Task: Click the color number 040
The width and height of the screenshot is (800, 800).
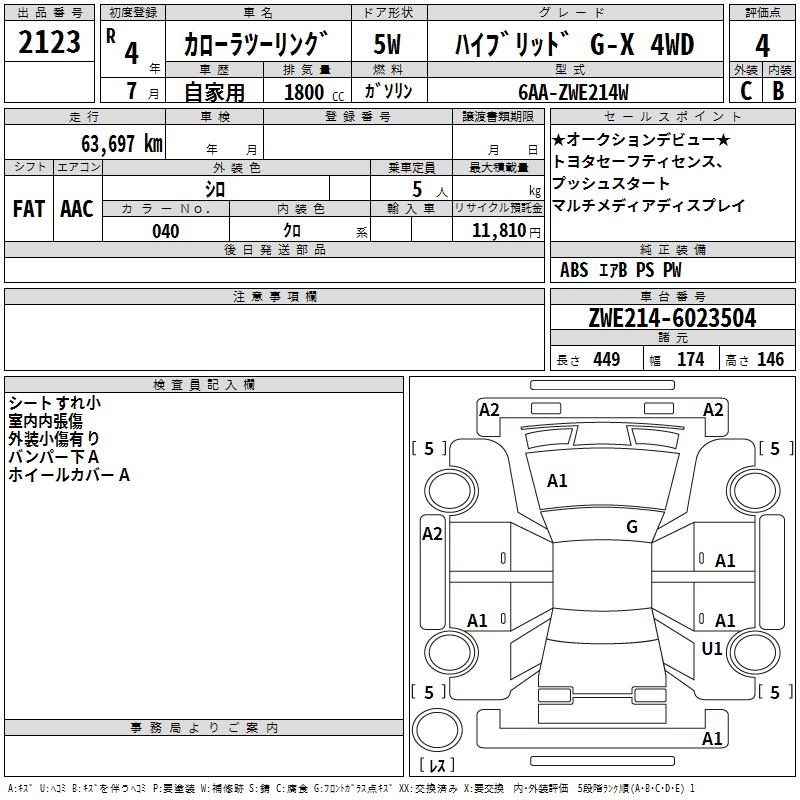Action: click(x=166, y=231)
